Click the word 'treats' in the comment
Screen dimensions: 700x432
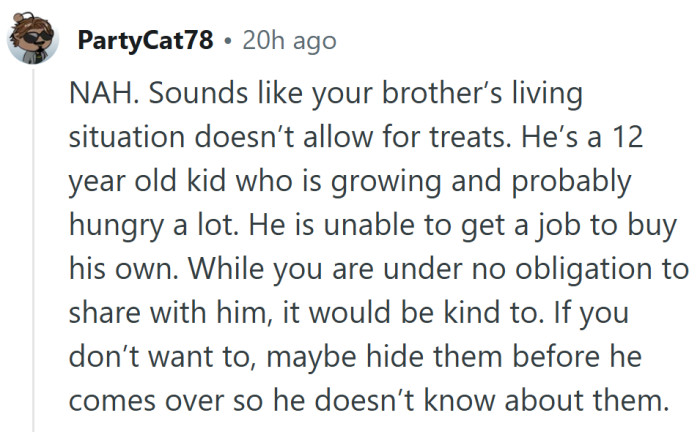tap(476, 141)
